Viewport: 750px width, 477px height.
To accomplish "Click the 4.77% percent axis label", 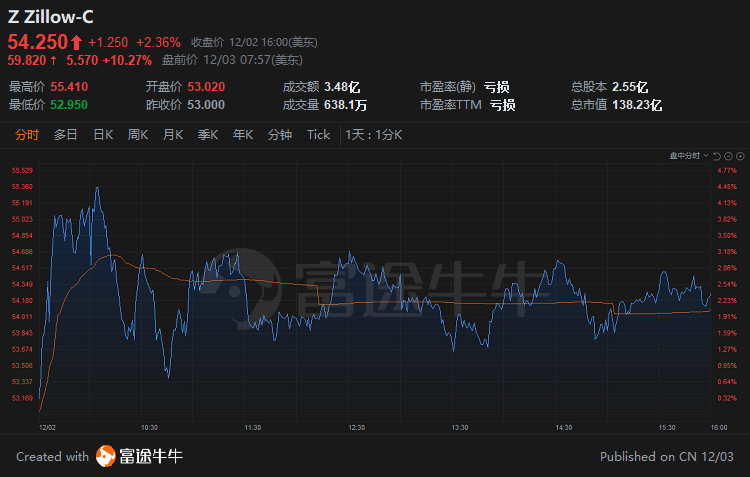I will 727,170.
